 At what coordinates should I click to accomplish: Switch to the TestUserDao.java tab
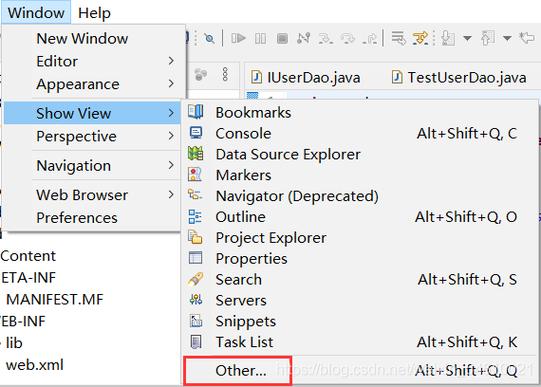460,77
